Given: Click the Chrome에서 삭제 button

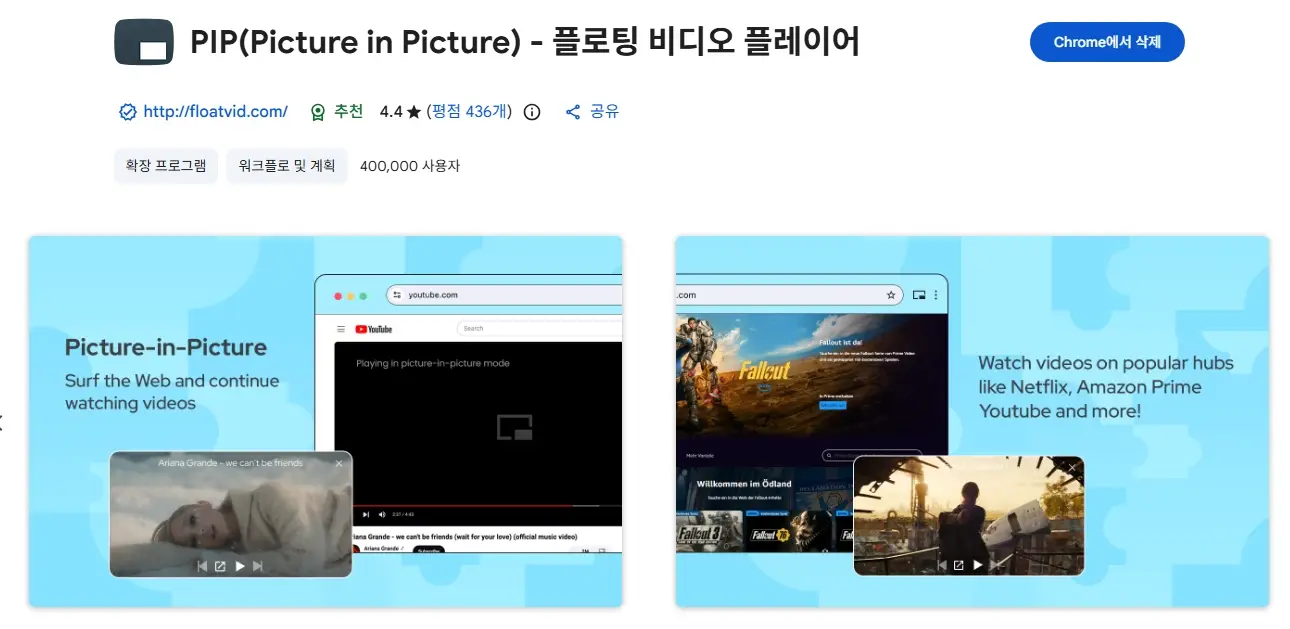Looking at the screenshot, I should [x=1107, y=42].
